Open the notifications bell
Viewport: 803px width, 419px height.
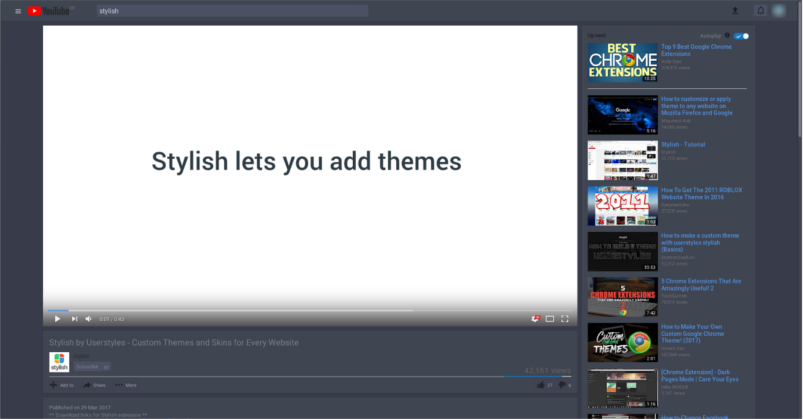tap(760, 11)
